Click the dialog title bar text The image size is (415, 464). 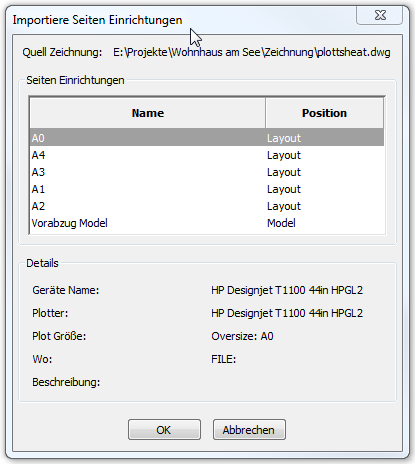click(x=97, y=20)
